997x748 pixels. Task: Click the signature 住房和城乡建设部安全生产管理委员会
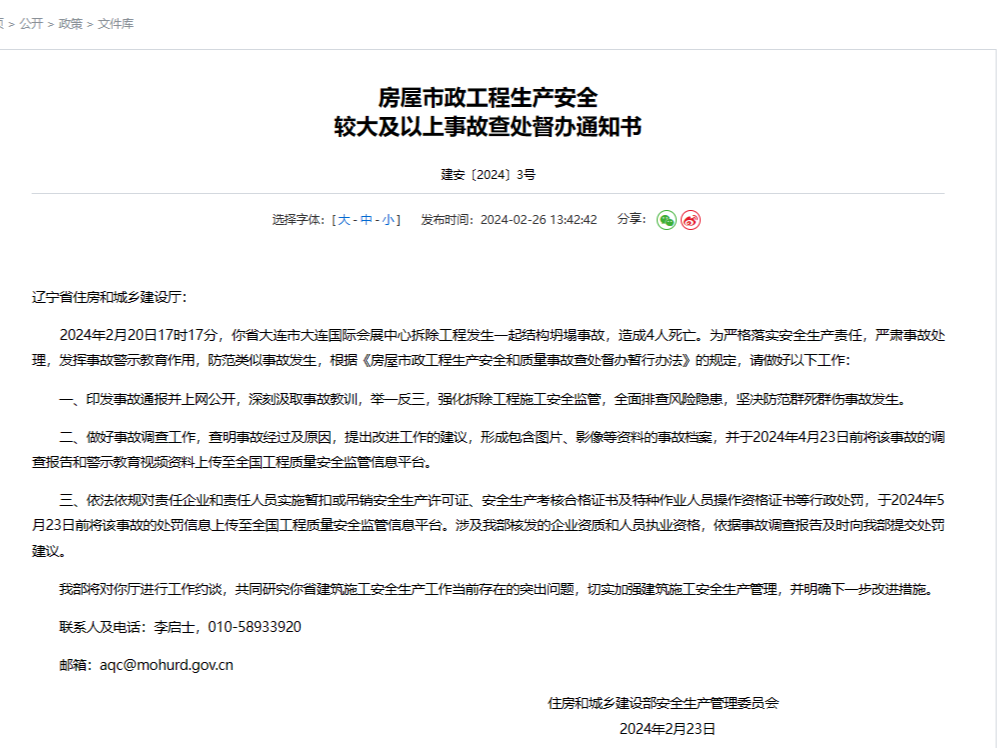[x=663, y=703]
